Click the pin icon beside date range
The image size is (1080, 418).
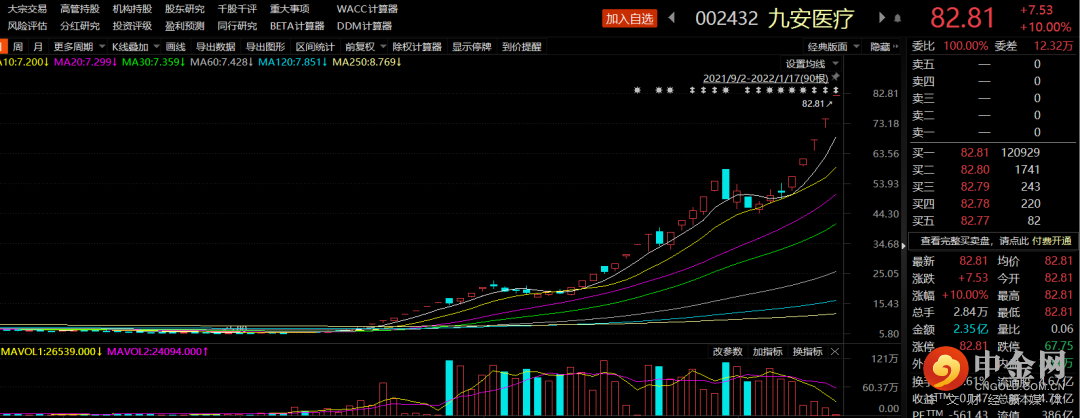(836, 77)
